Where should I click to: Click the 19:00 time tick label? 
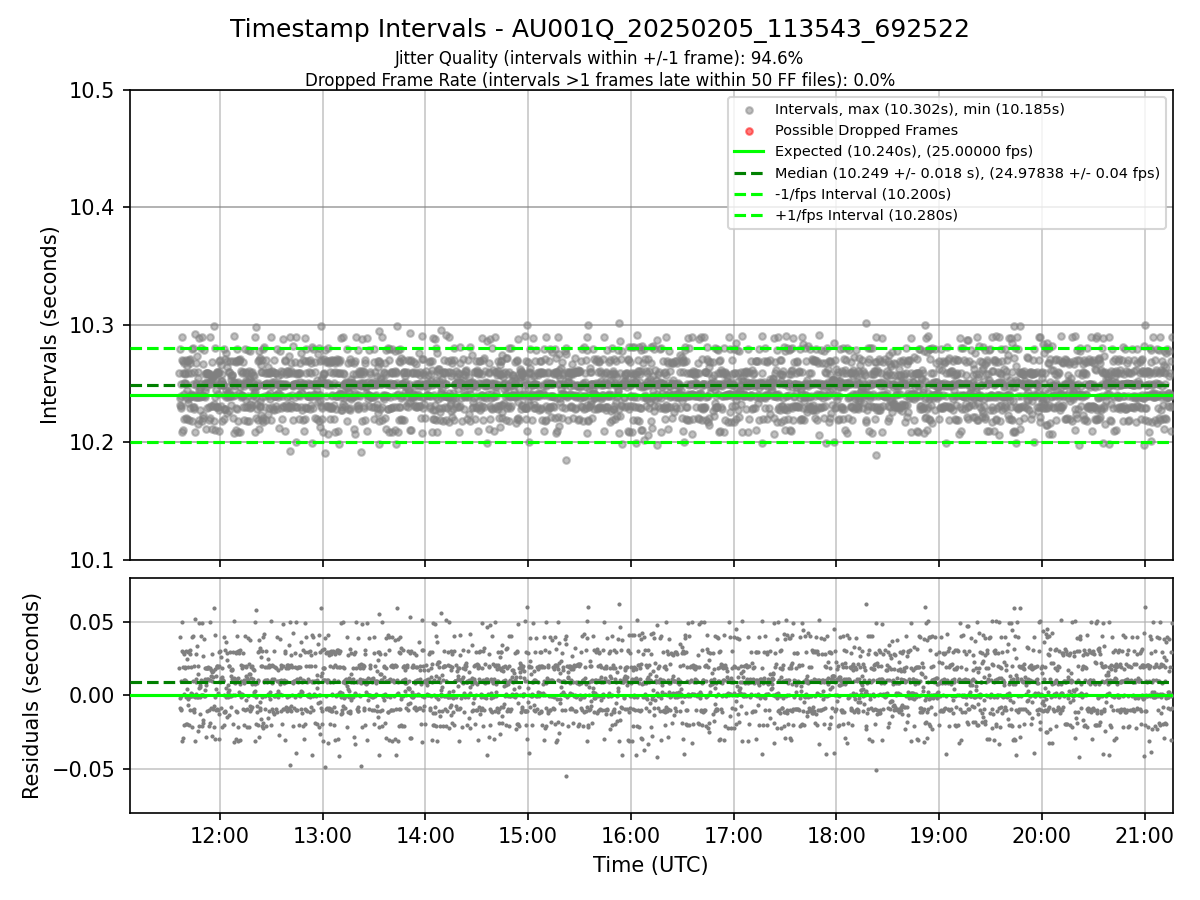[x=939, y=834]
